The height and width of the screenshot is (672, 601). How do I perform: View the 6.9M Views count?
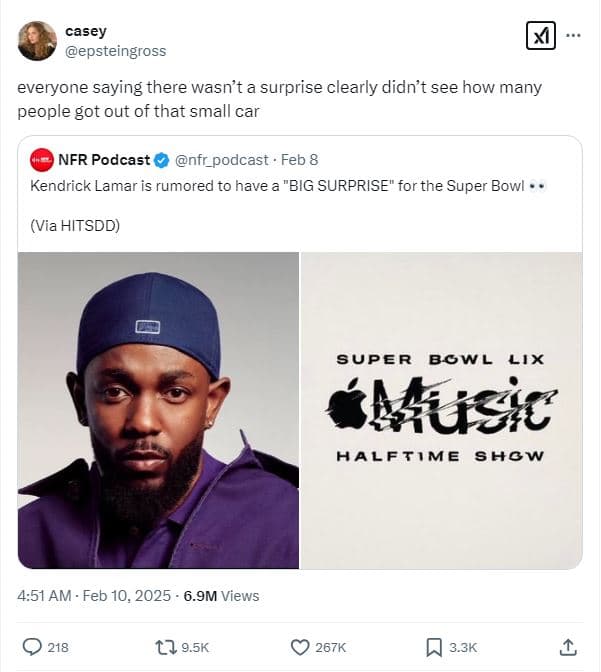[219, 596]
